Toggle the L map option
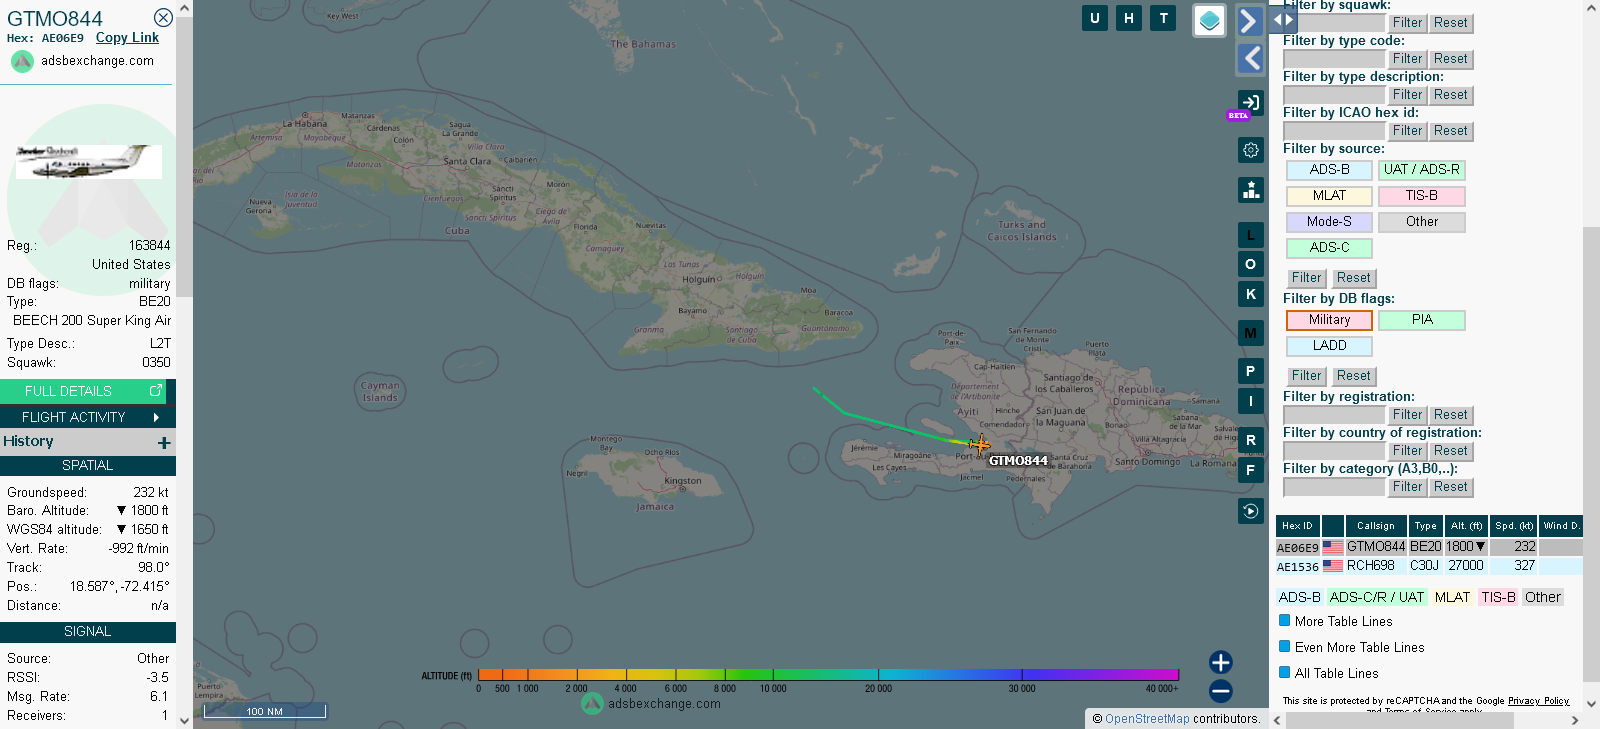Viewport: 1600px width, 729px height. tap(1250, 235)
